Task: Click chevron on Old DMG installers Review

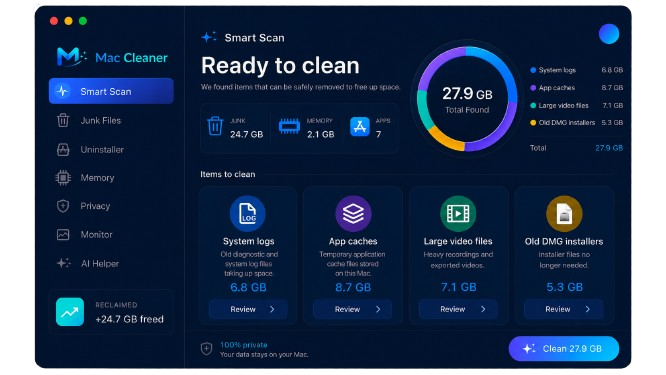Action: [x=588, y=309]
